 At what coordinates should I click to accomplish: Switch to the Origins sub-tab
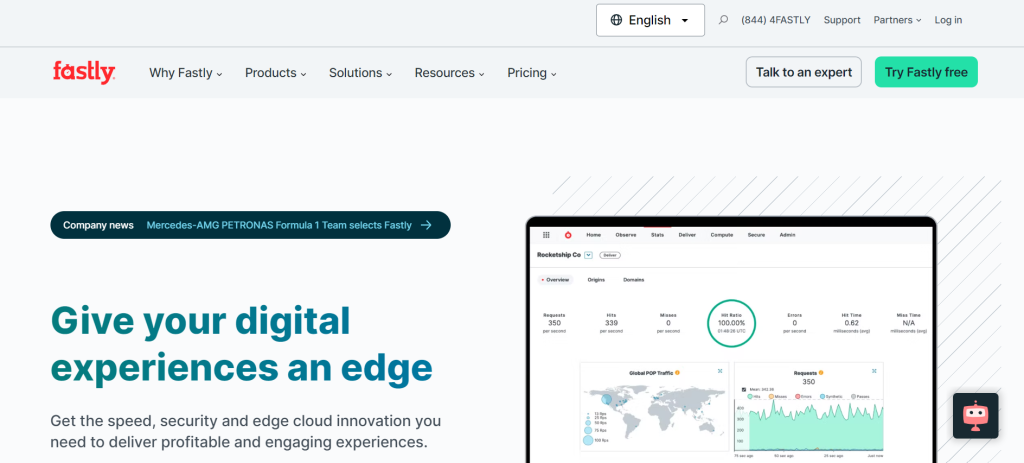coord(596,279)
